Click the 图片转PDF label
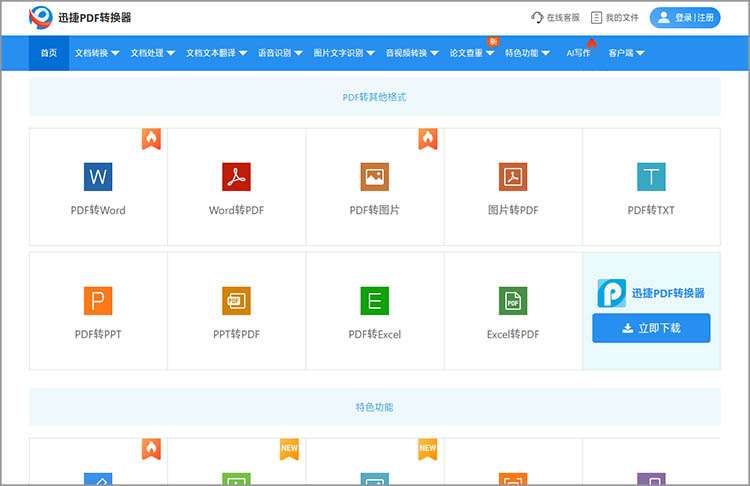This screenshot has width=750, height=486. 513,210
